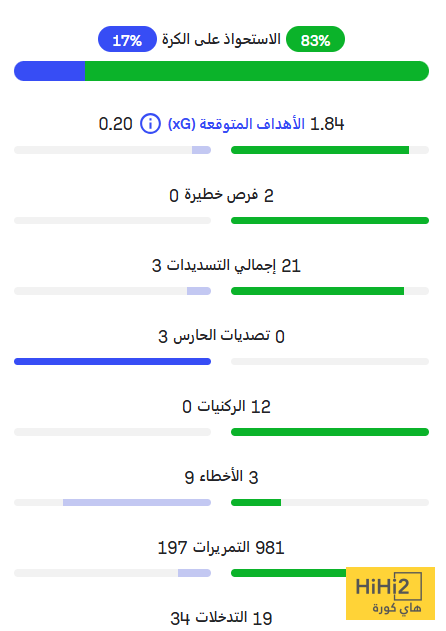Viewport: 446px width, 631px height.
Task: Click the 83% possession badge
Action: (x=315, y=39)
